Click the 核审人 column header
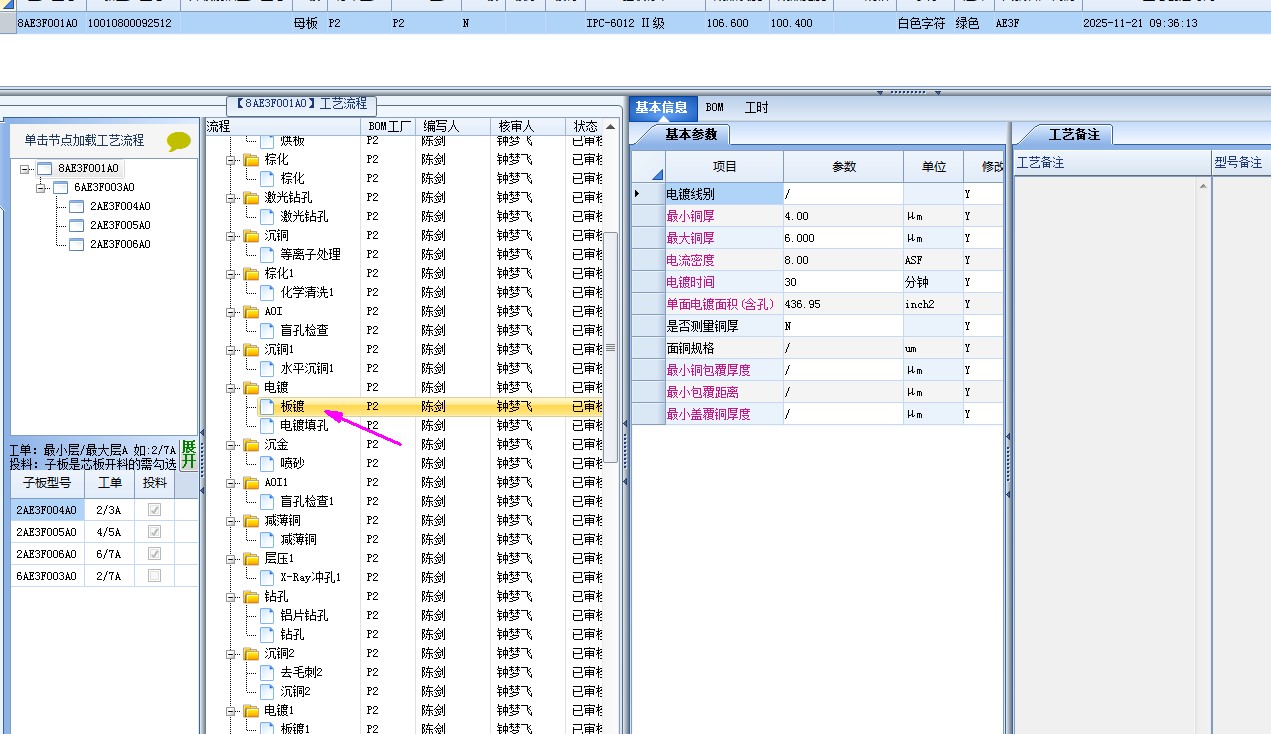Viewport: 1271px width, 734px height. 527,126
